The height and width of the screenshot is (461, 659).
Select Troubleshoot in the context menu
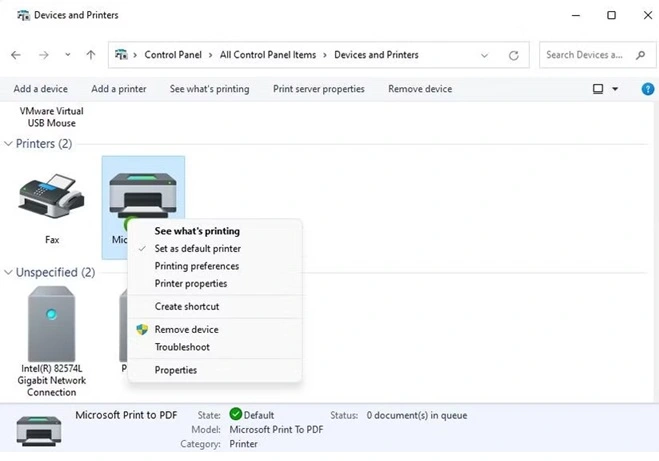click(x=182, y=347)
